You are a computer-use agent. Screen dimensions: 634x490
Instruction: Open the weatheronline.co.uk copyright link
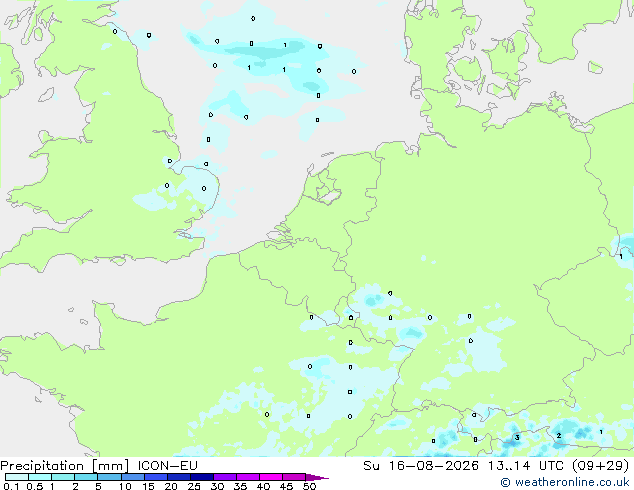coord(565,482)
